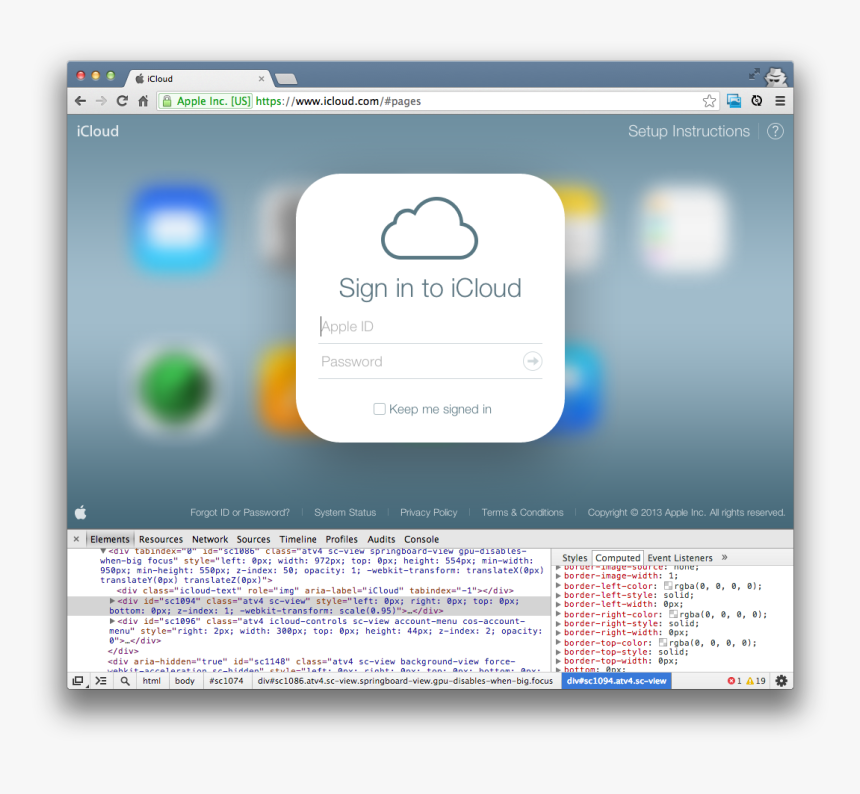Screen dimensions: 860x794
Task: Focus the Password field
Action: tap(420, 361)
